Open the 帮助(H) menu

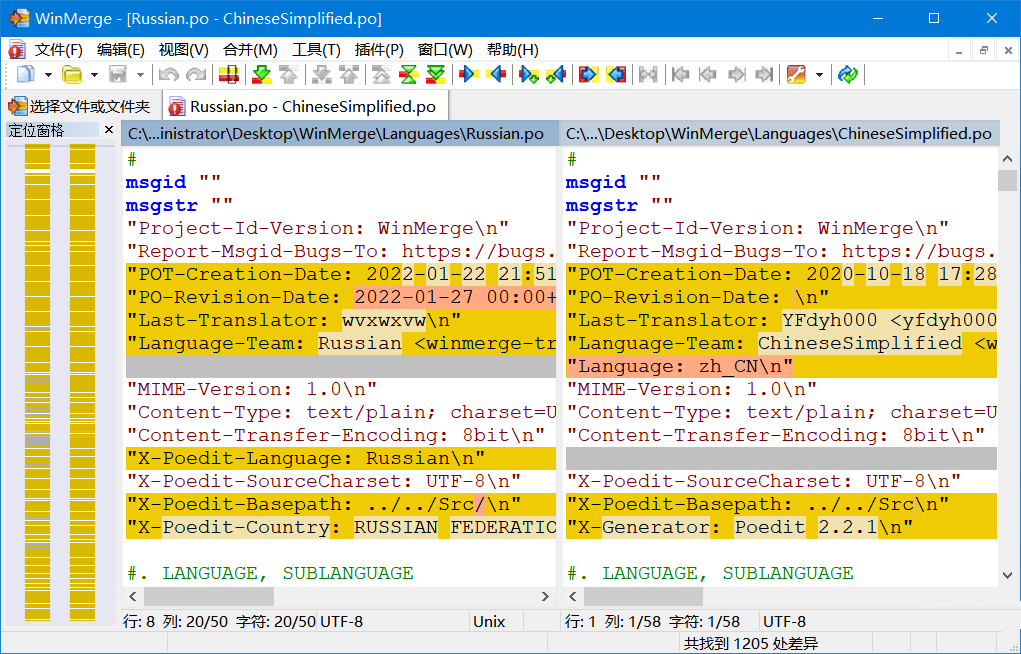point(512,50)
